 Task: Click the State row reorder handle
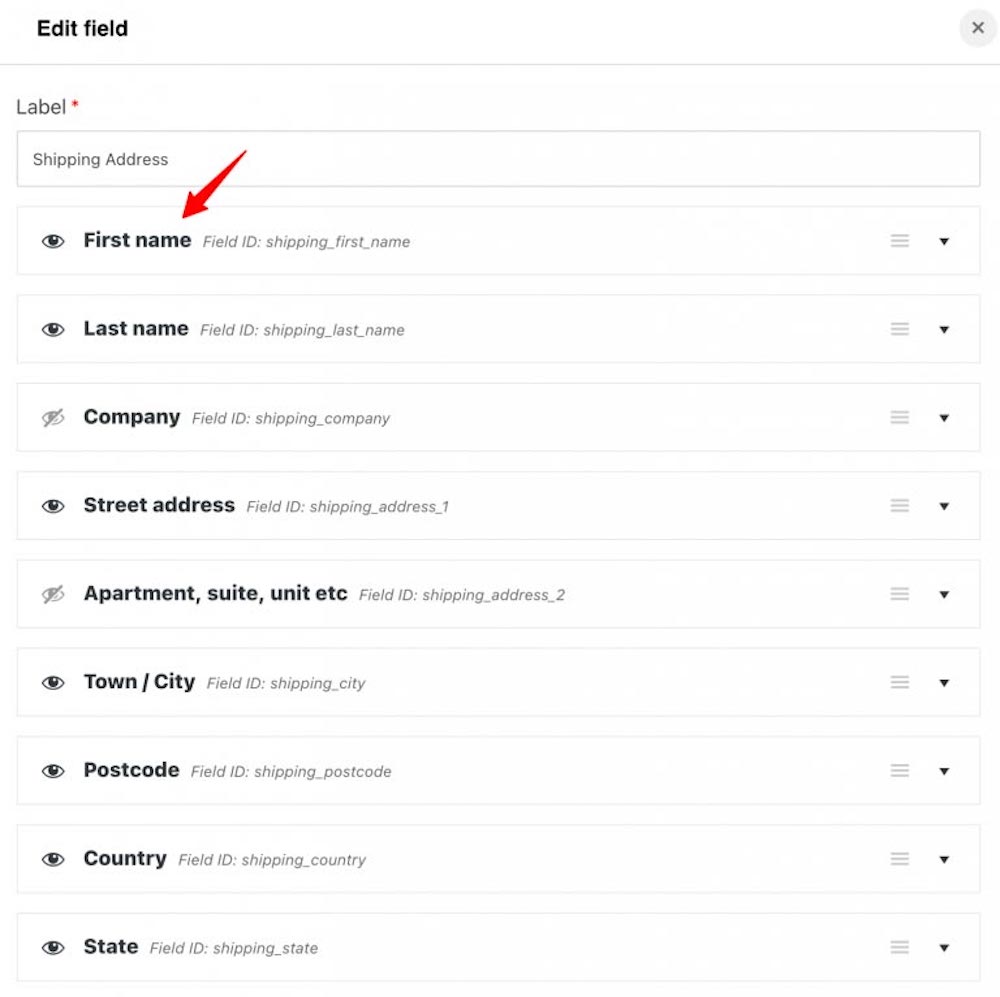(899, 947)
